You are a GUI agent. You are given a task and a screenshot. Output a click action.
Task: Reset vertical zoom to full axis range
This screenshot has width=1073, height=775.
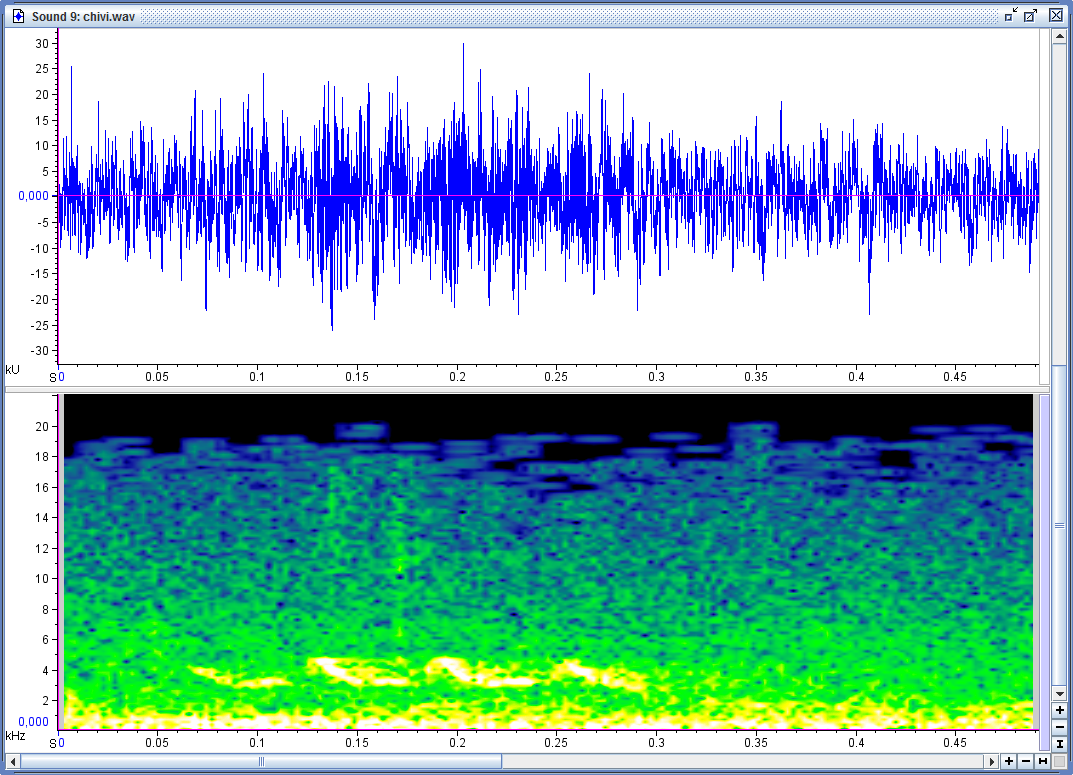(x=1059, y=744)
